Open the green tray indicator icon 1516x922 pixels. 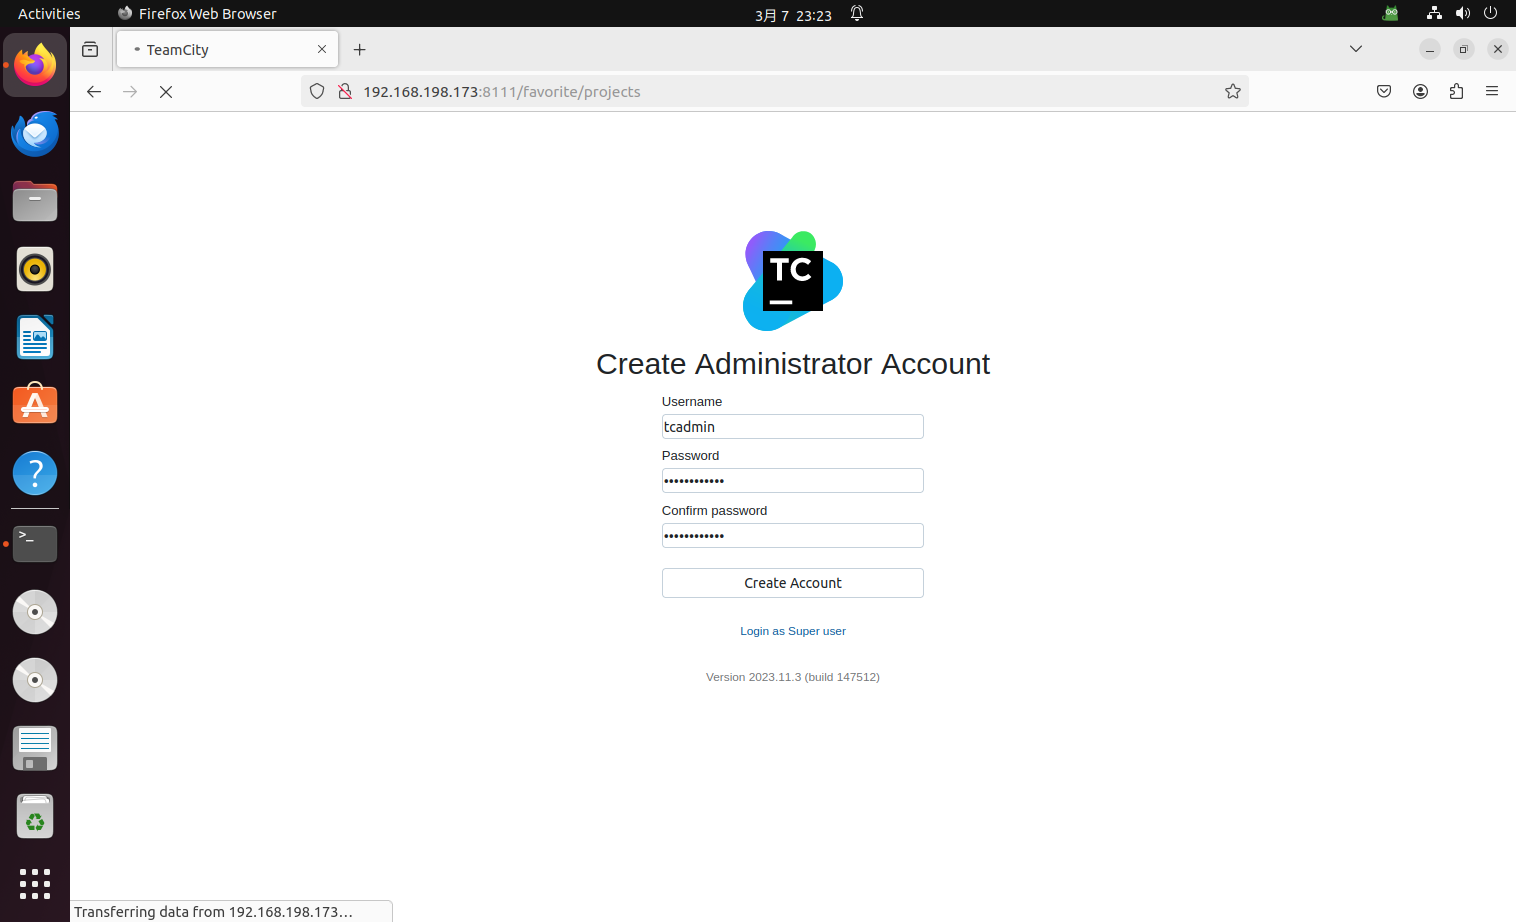coord(1391,13)
